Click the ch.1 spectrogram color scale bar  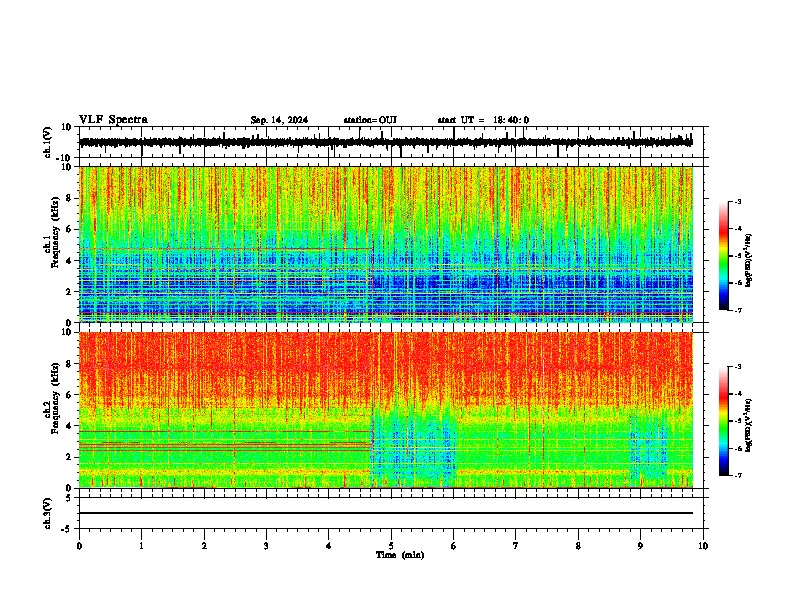pos(724,255)
